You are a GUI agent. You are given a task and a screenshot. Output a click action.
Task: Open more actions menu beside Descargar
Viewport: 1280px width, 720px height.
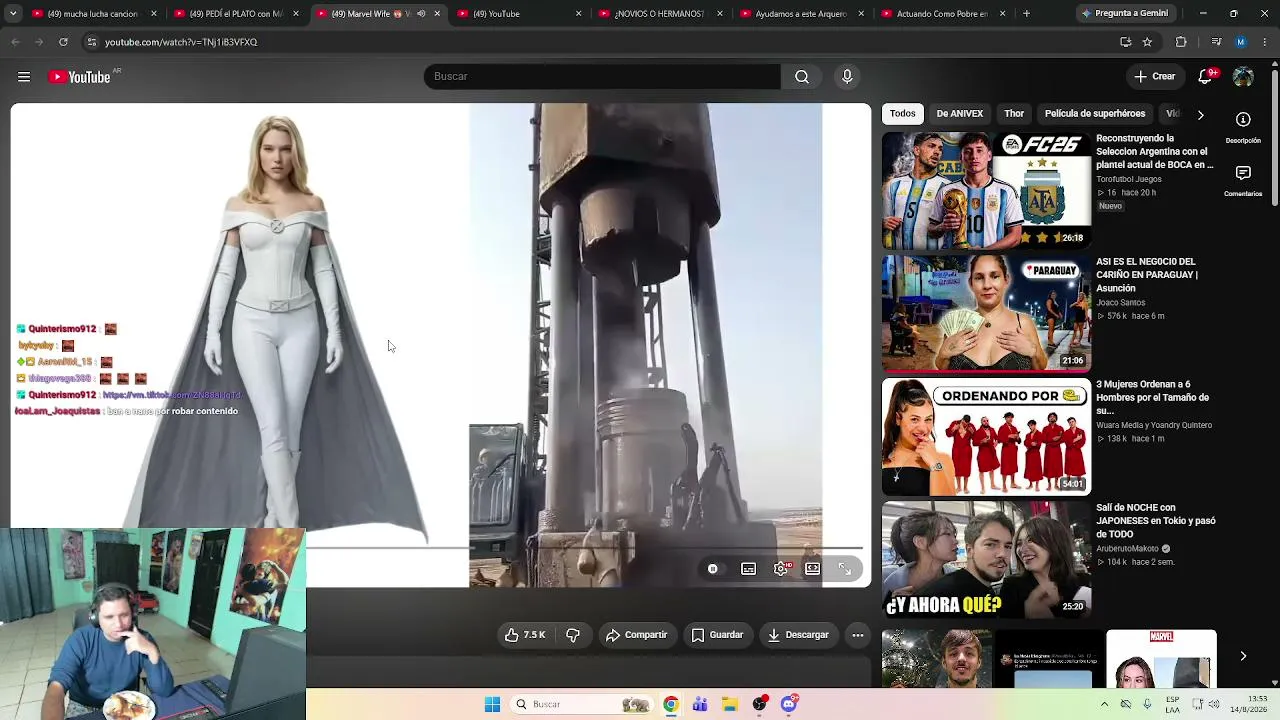[857, 635]
